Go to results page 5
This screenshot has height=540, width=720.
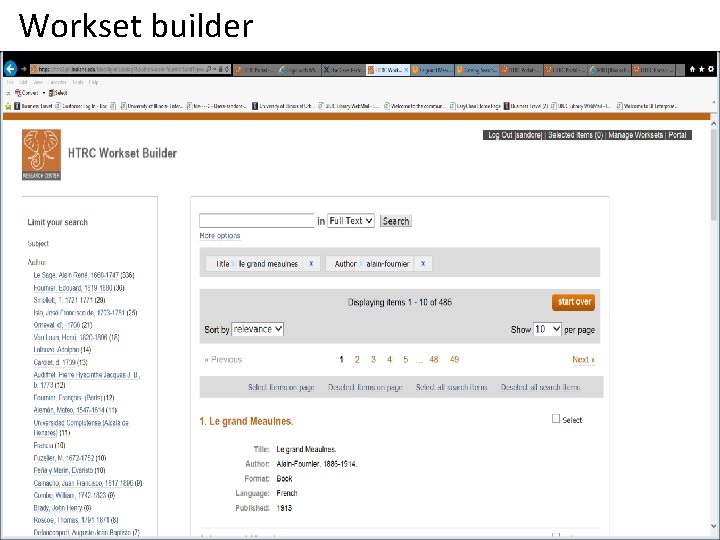[405, 360]
